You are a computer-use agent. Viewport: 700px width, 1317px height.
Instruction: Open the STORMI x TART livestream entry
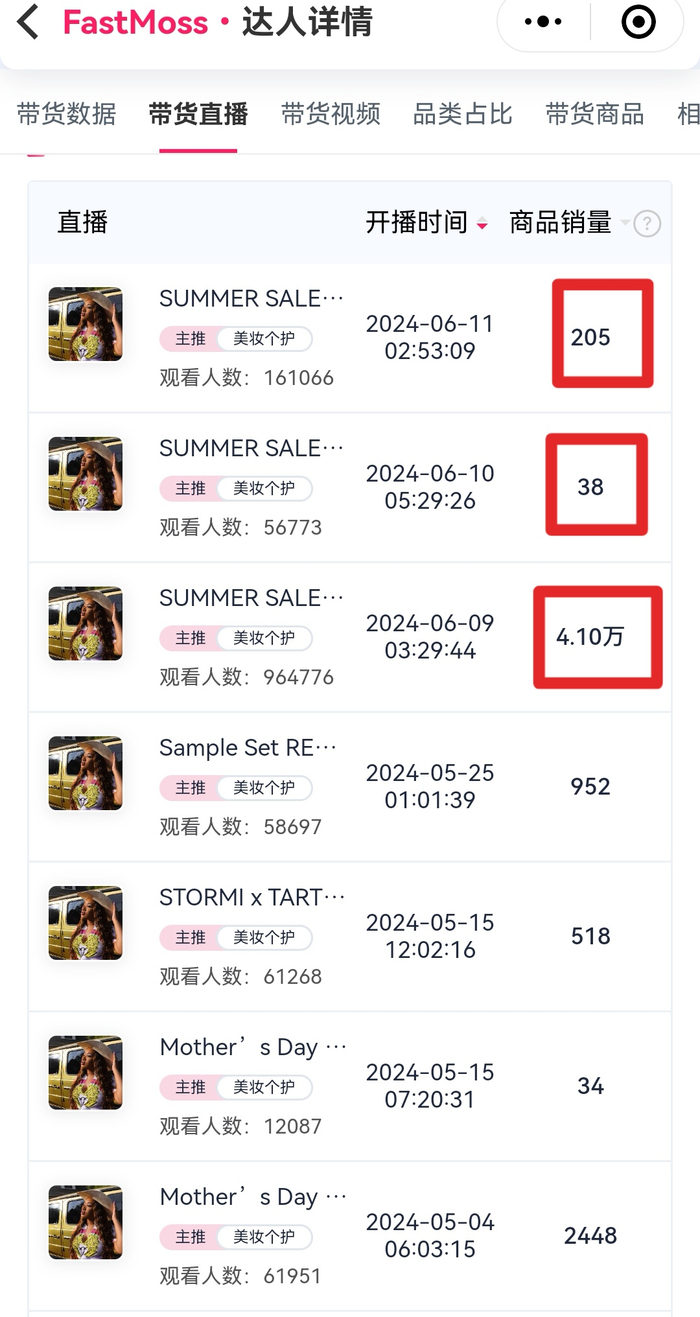[x=248, y=897]
